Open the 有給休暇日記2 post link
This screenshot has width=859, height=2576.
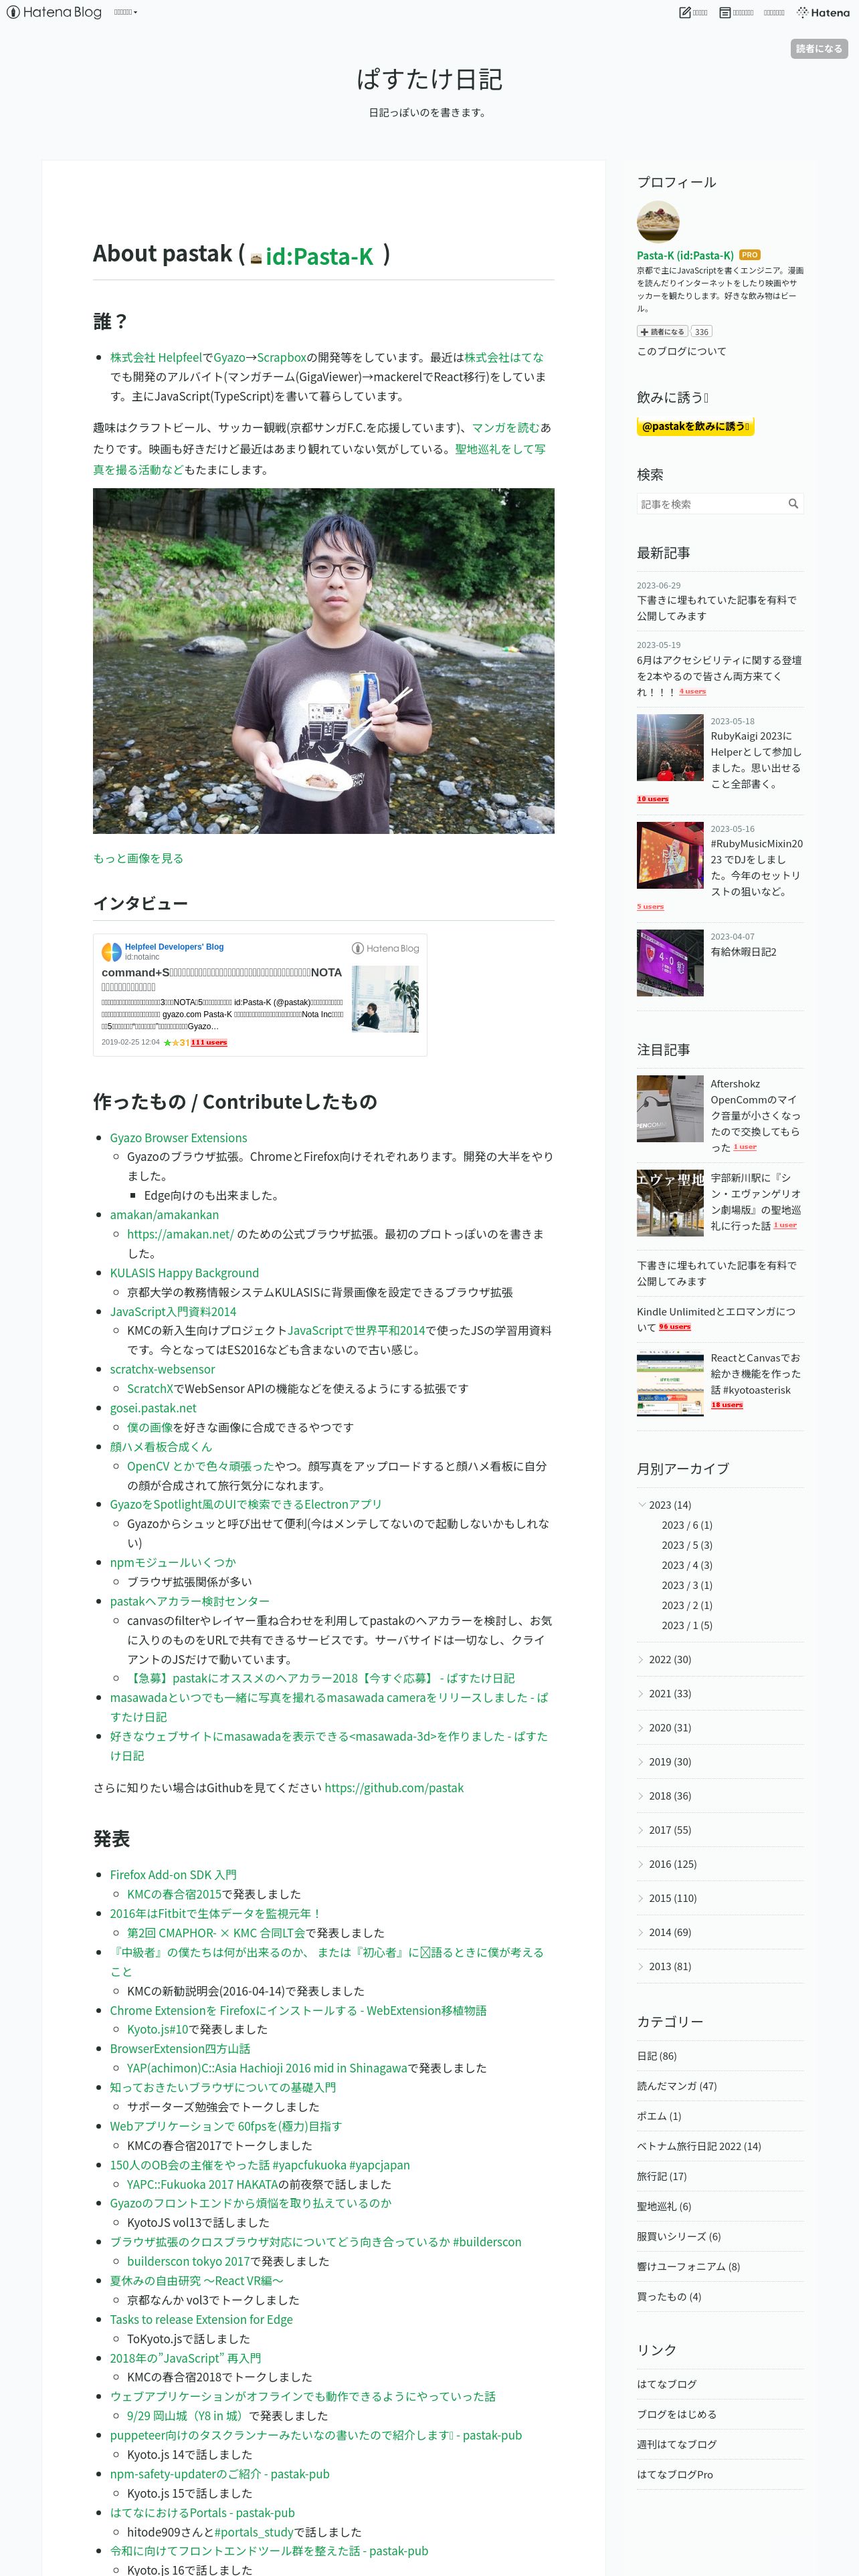tap(743, 952)
